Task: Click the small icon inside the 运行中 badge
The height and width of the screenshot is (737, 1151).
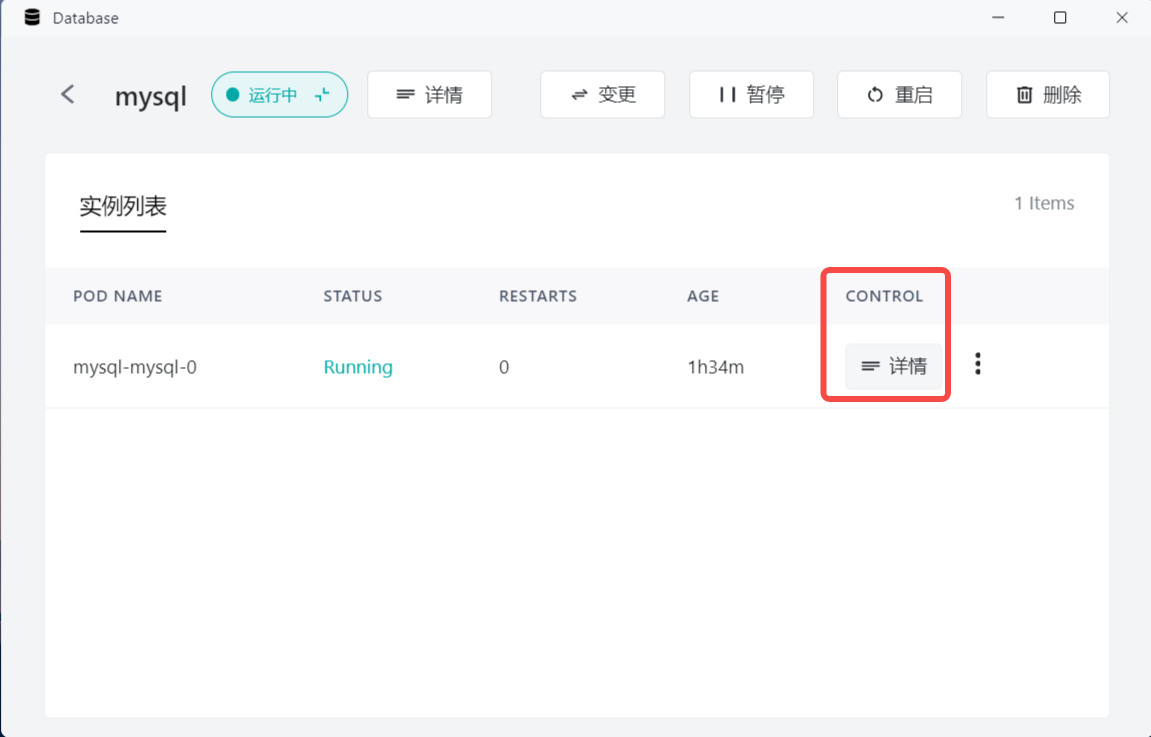Action: click(321, 95)
